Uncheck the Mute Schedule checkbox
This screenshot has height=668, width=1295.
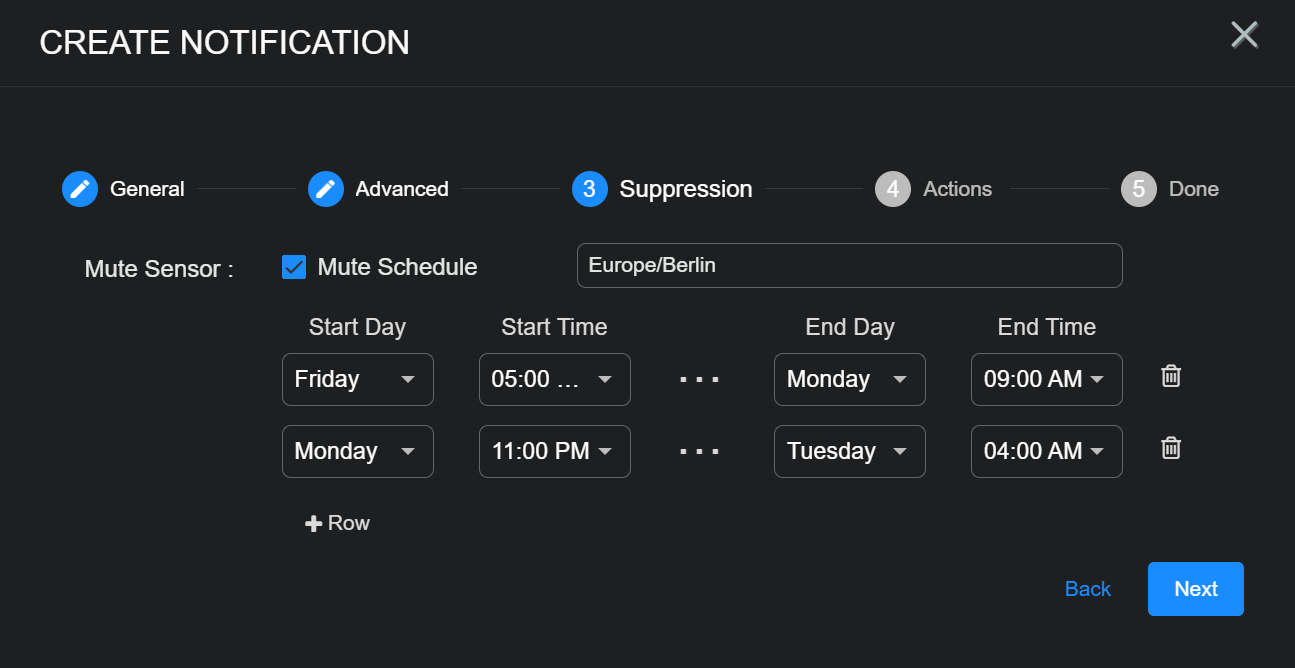(294, 267)
